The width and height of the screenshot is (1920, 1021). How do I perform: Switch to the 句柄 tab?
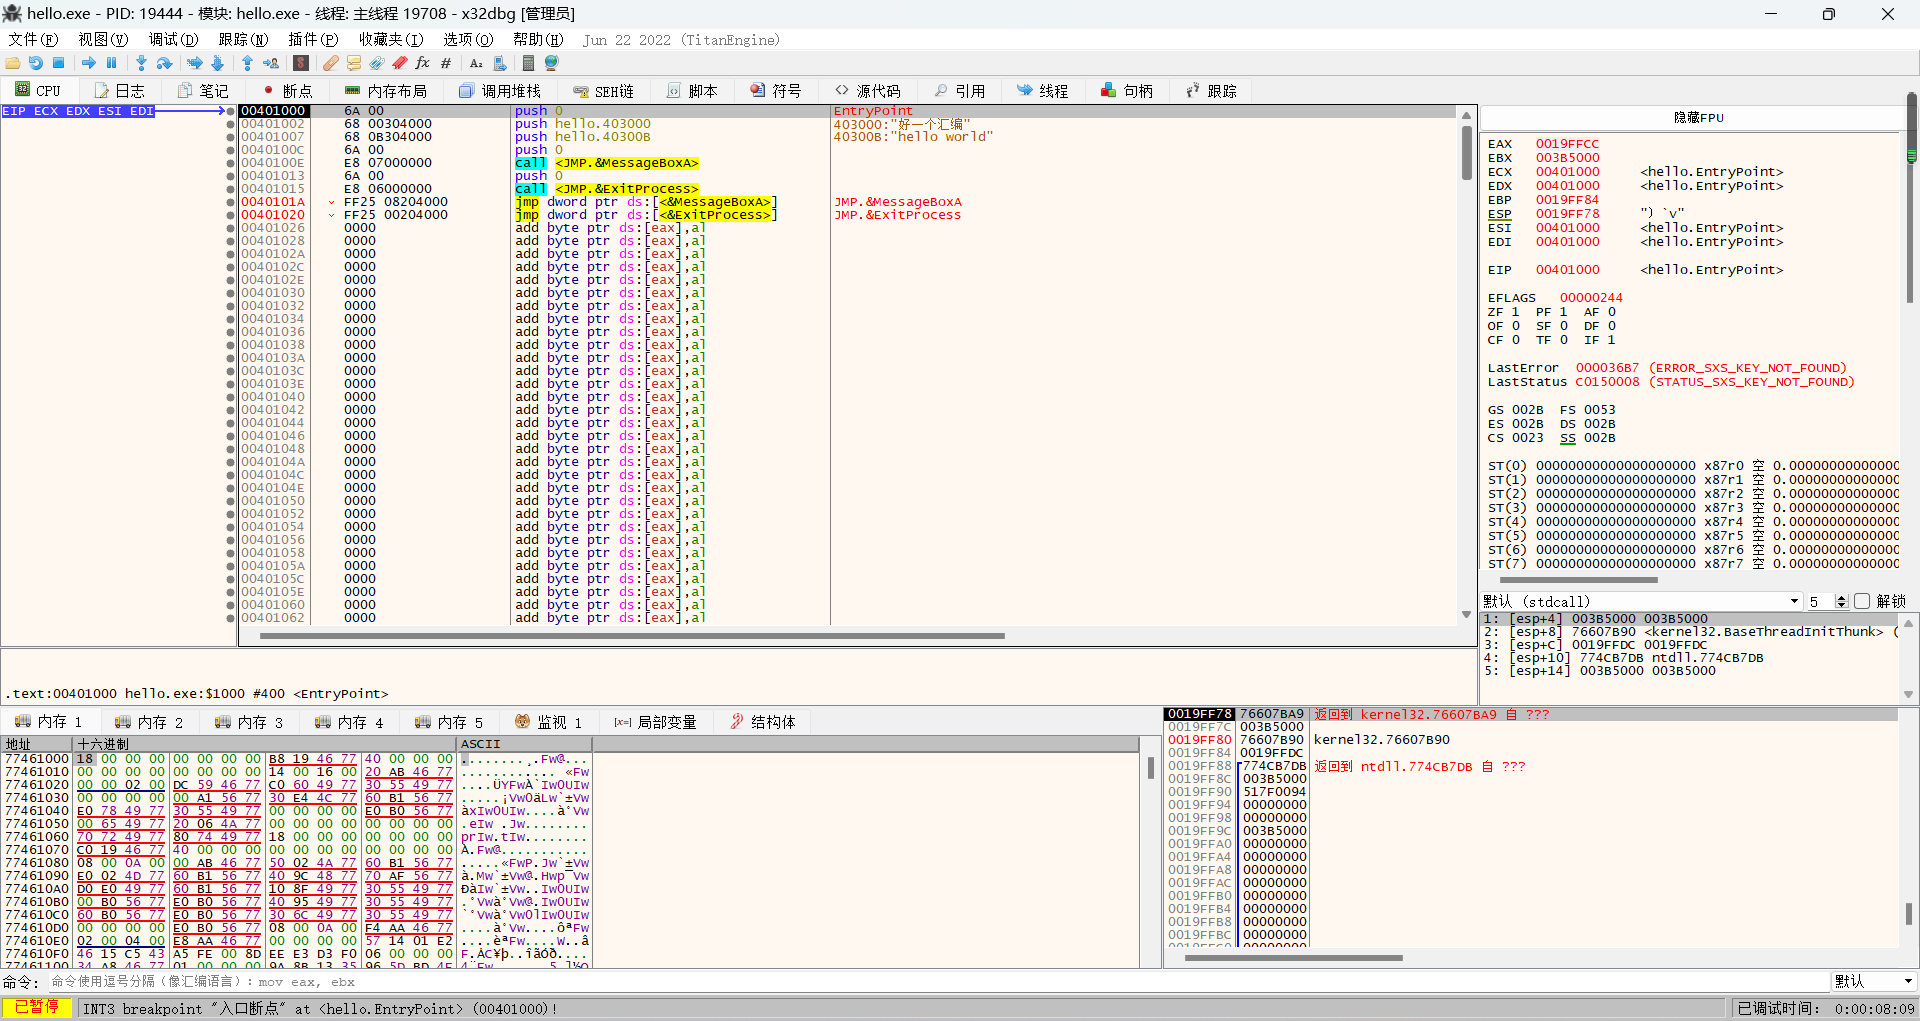[x=1127, y=90]
